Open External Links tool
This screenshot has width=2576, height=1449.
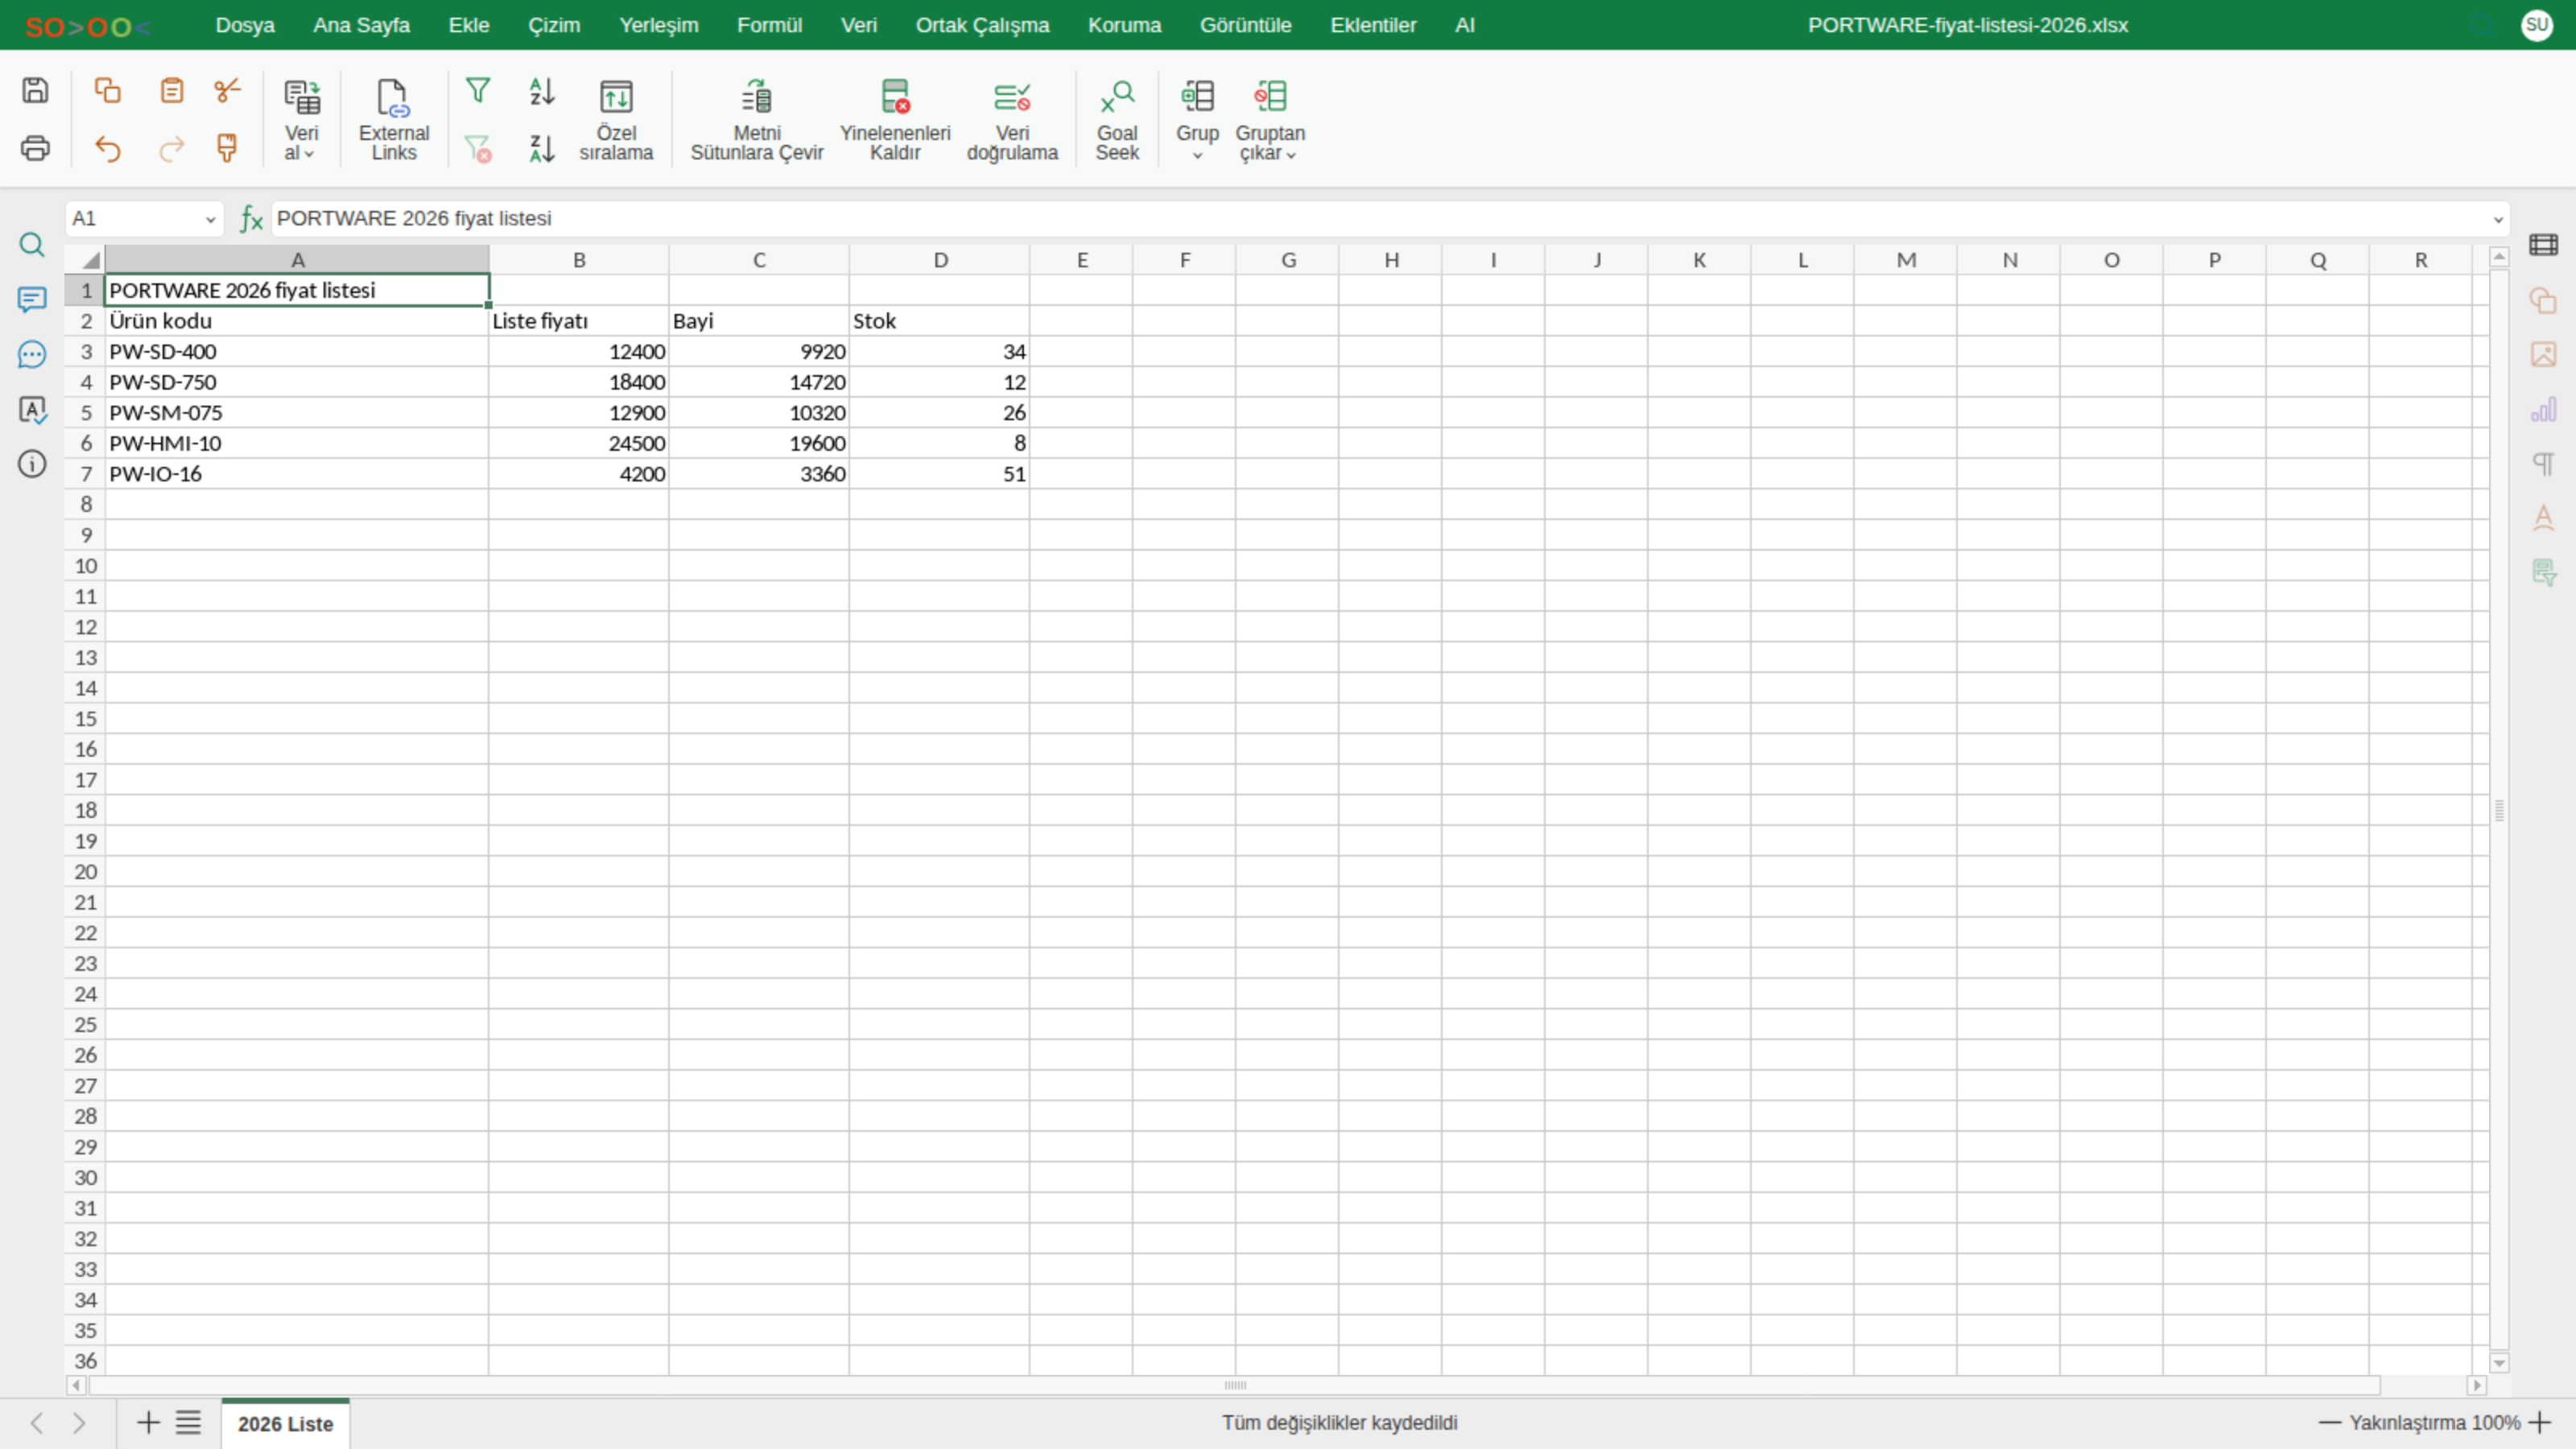pyautogui.click(x=394, y=120)
